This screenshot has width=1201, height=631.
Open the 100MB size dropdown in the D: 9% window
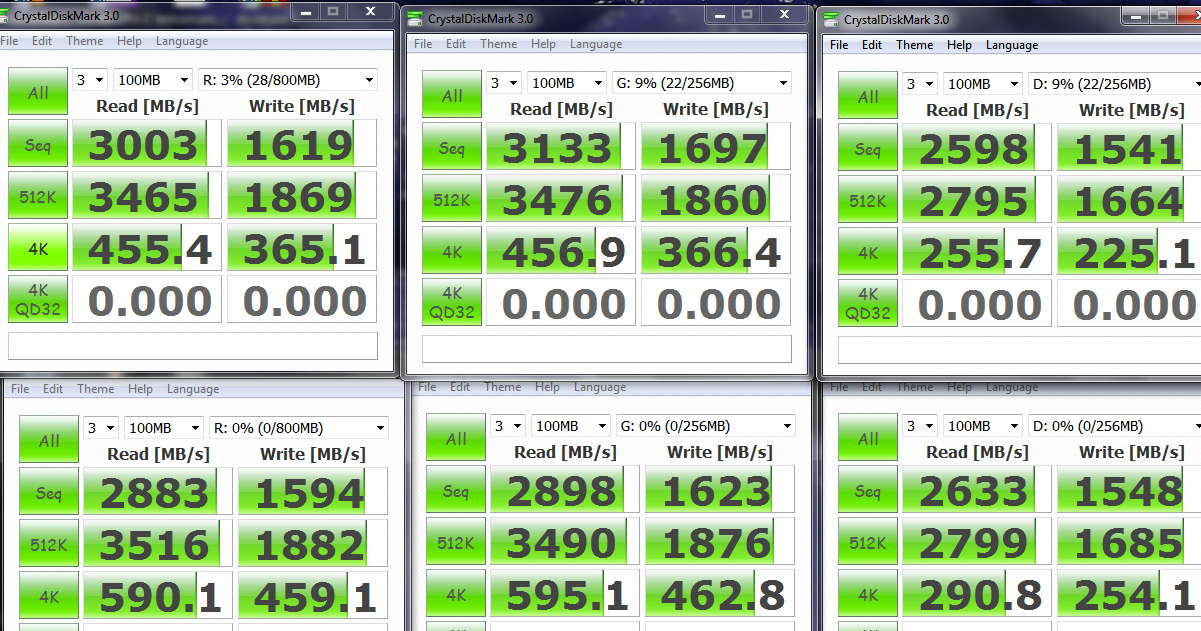(x=983, y=84)
